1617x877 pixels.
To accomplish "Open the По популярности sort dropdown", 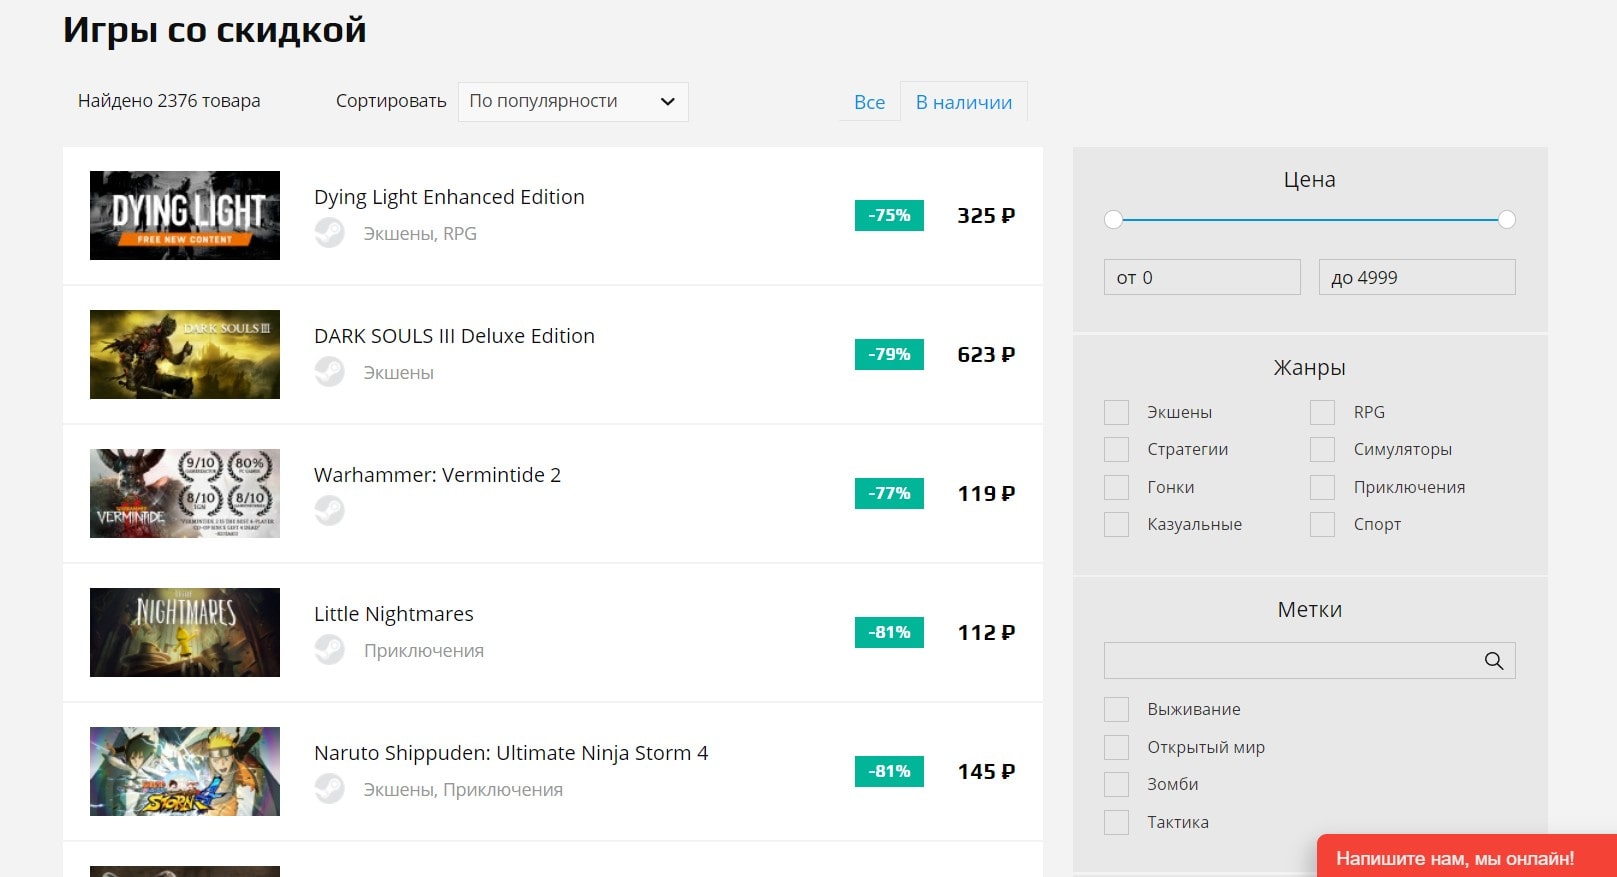I will [x=573, y=101].
